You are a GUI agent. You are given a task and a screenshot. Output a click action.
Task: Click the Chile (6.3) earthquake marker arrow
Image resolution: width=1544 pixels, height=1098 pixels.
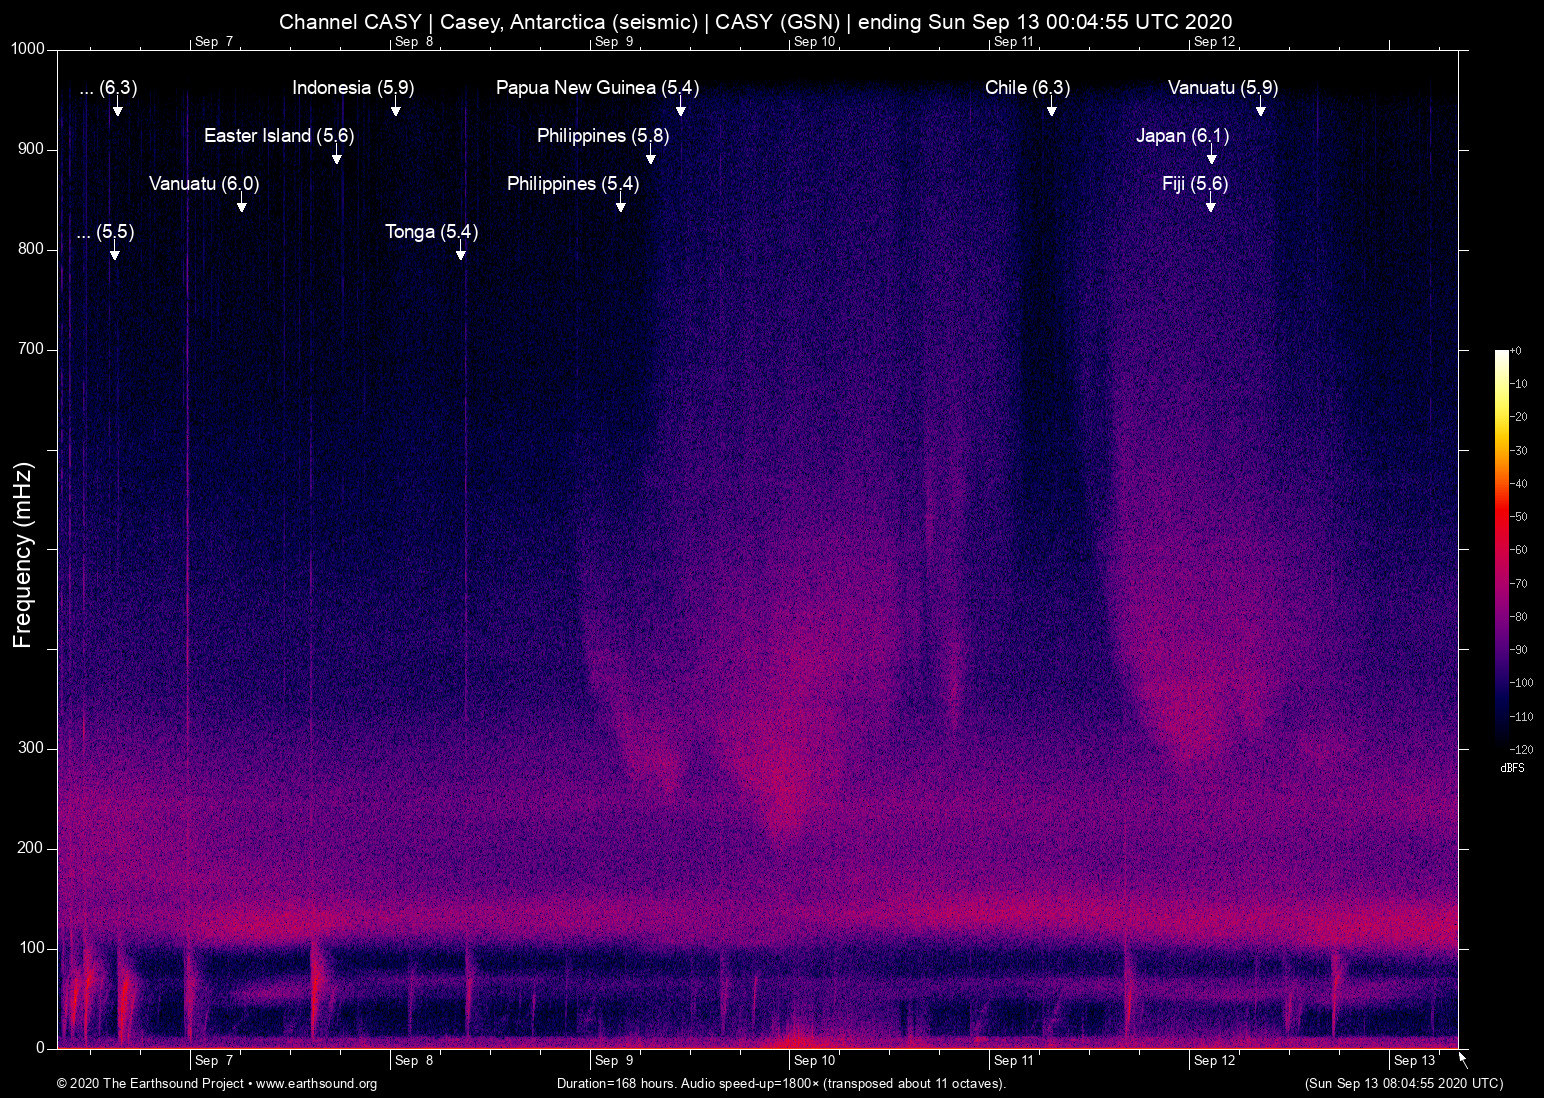[x=1051, y=111]
